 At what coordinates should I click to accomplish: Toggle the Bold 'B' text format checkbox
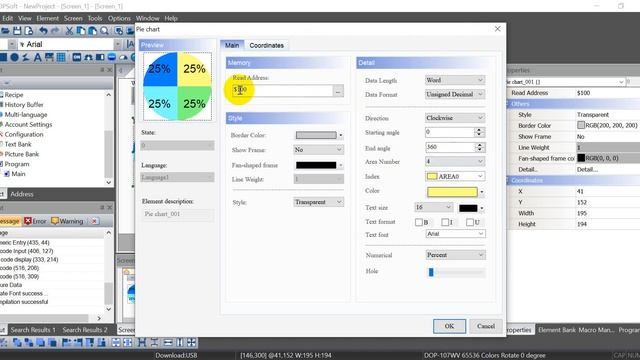(419, 222)
